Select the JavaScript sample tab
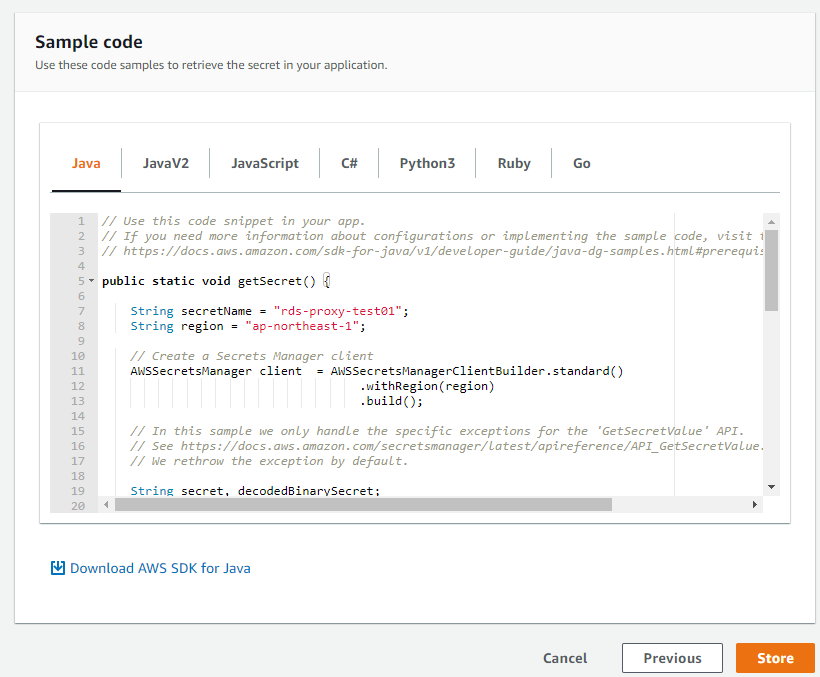820x677 pixels. 265,164
